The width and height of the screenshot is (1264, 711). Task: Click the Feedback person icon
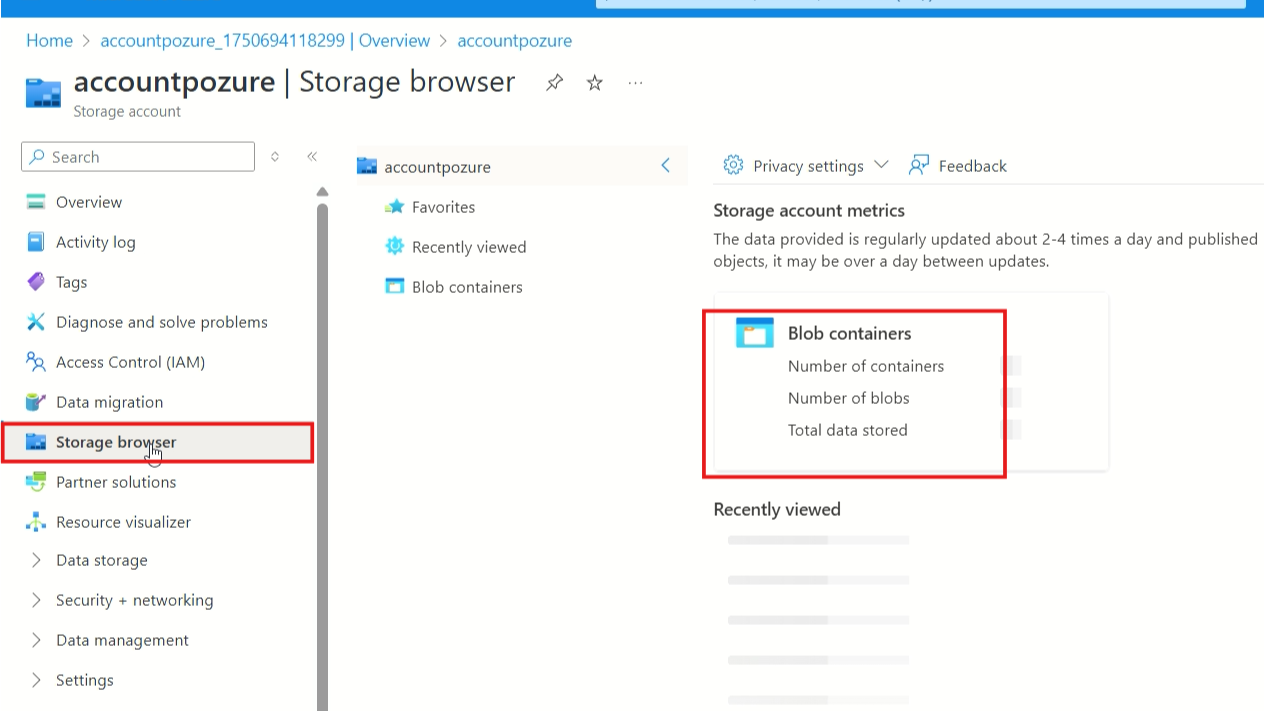(918, 165)
